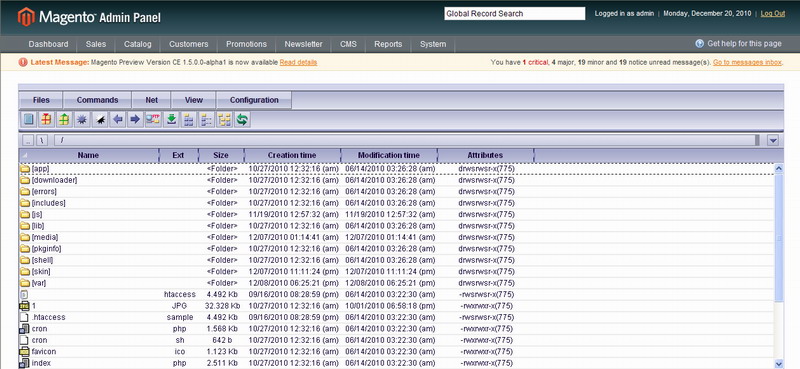Viewport: 800px width, 369px height.
Task: Open the CMS navigation menu
Action: tap(348, 44)
